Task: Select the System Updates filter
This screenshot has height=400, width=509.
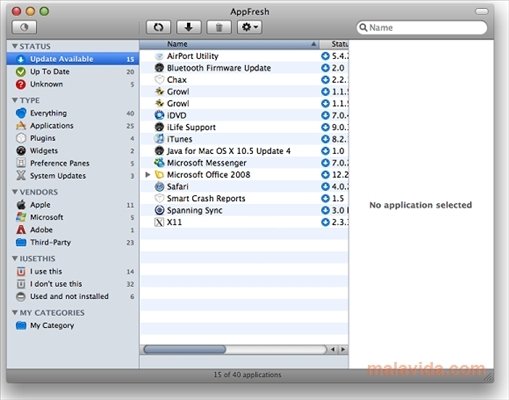Action: pos(73,176)
